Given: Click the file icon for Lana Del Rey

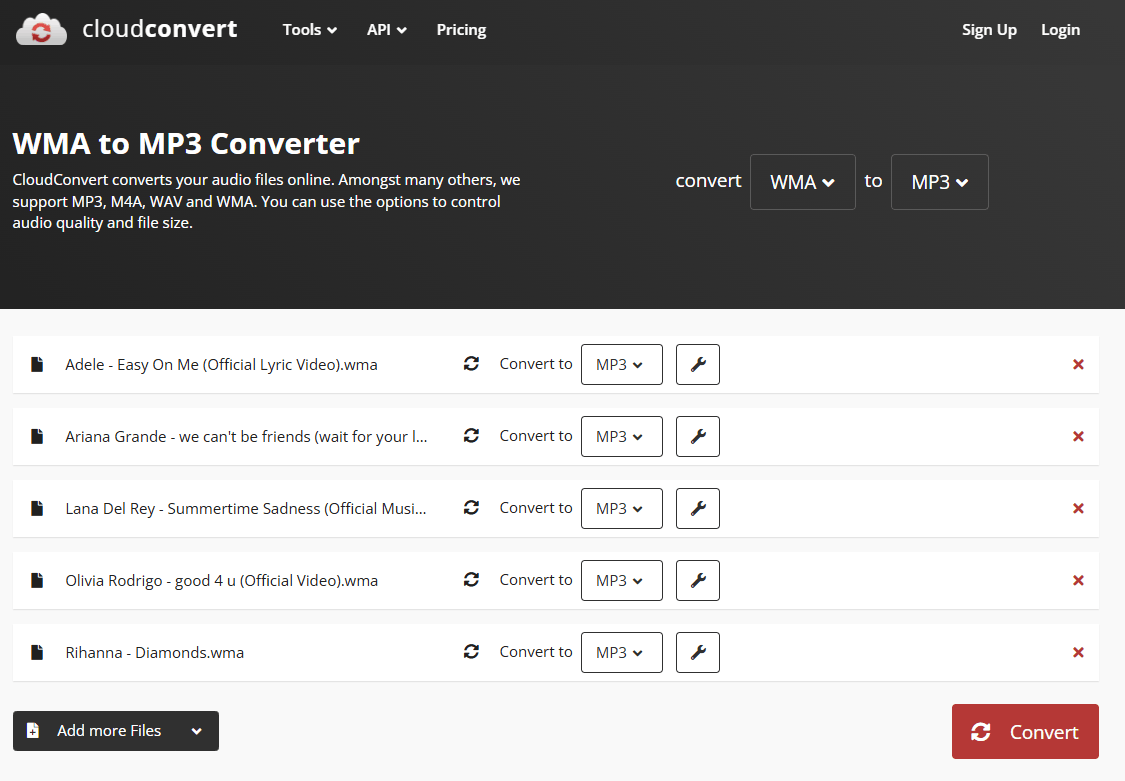Looking at the screenshot, I should pos(37,508).
